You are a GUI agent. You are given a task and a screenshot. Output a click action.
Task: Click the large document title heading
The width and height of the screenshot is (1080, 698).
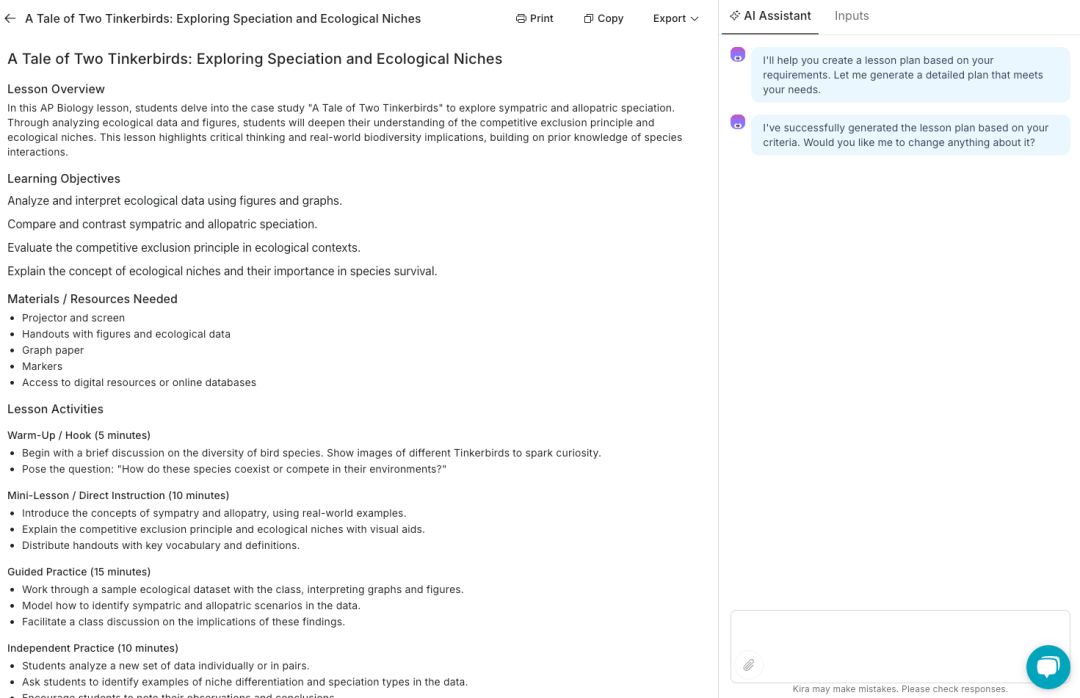point(255,59)
